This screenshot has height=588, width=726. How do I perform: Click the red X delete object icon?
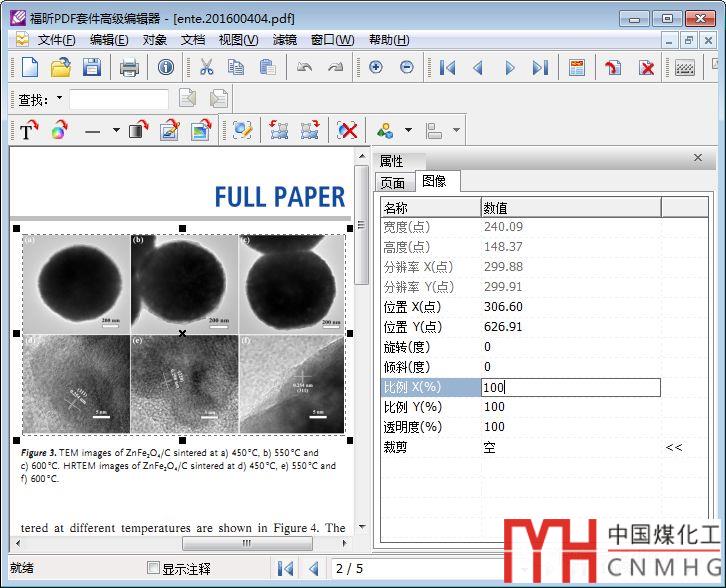point(347,131)
